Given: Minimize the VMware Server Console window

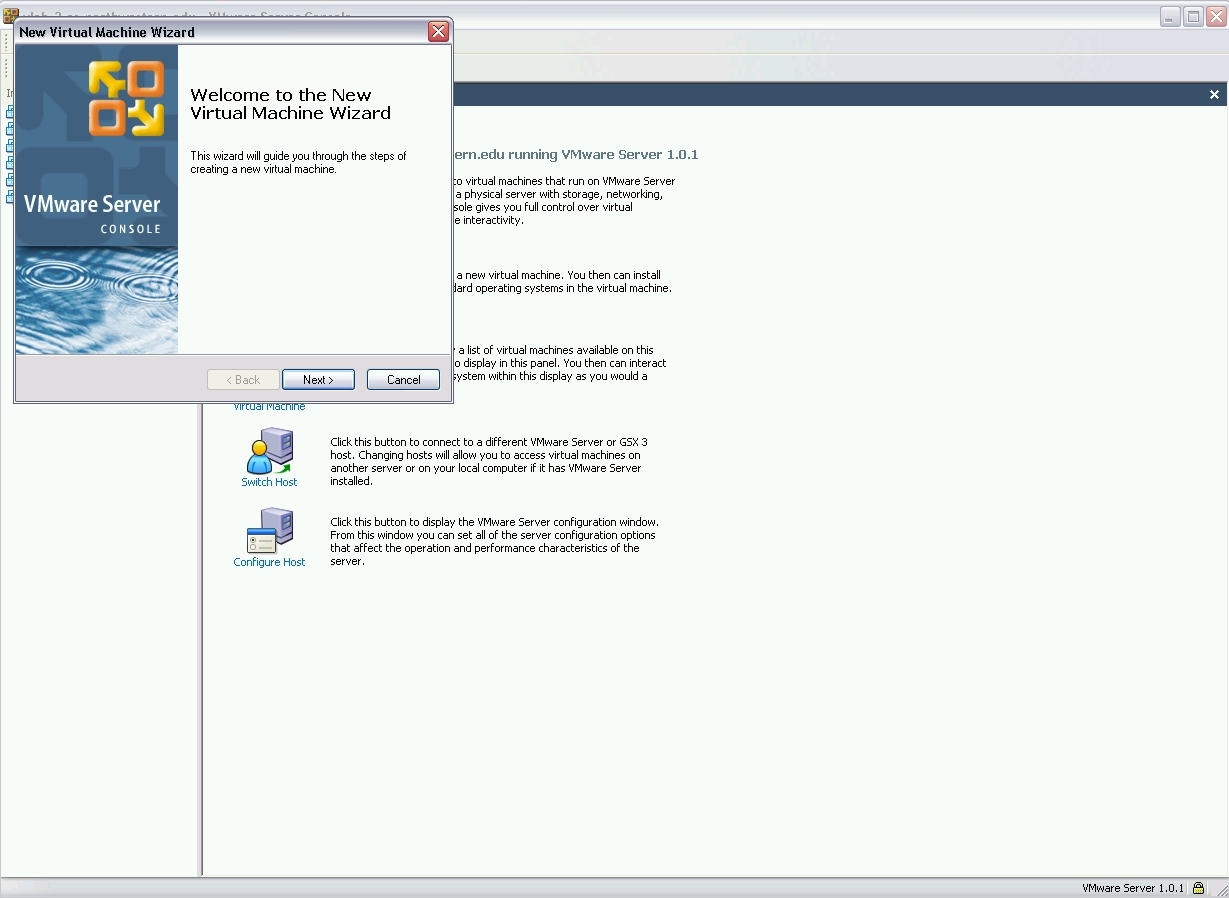Looking at the screenshot, I should click(1169, 17).
